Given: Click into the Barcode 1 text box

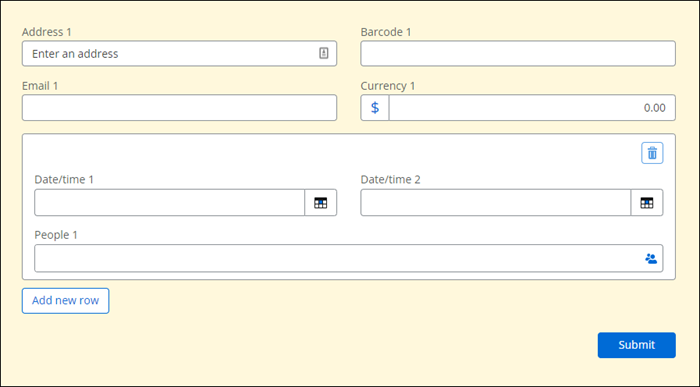Looking at the screenshot, I should 518,54.
